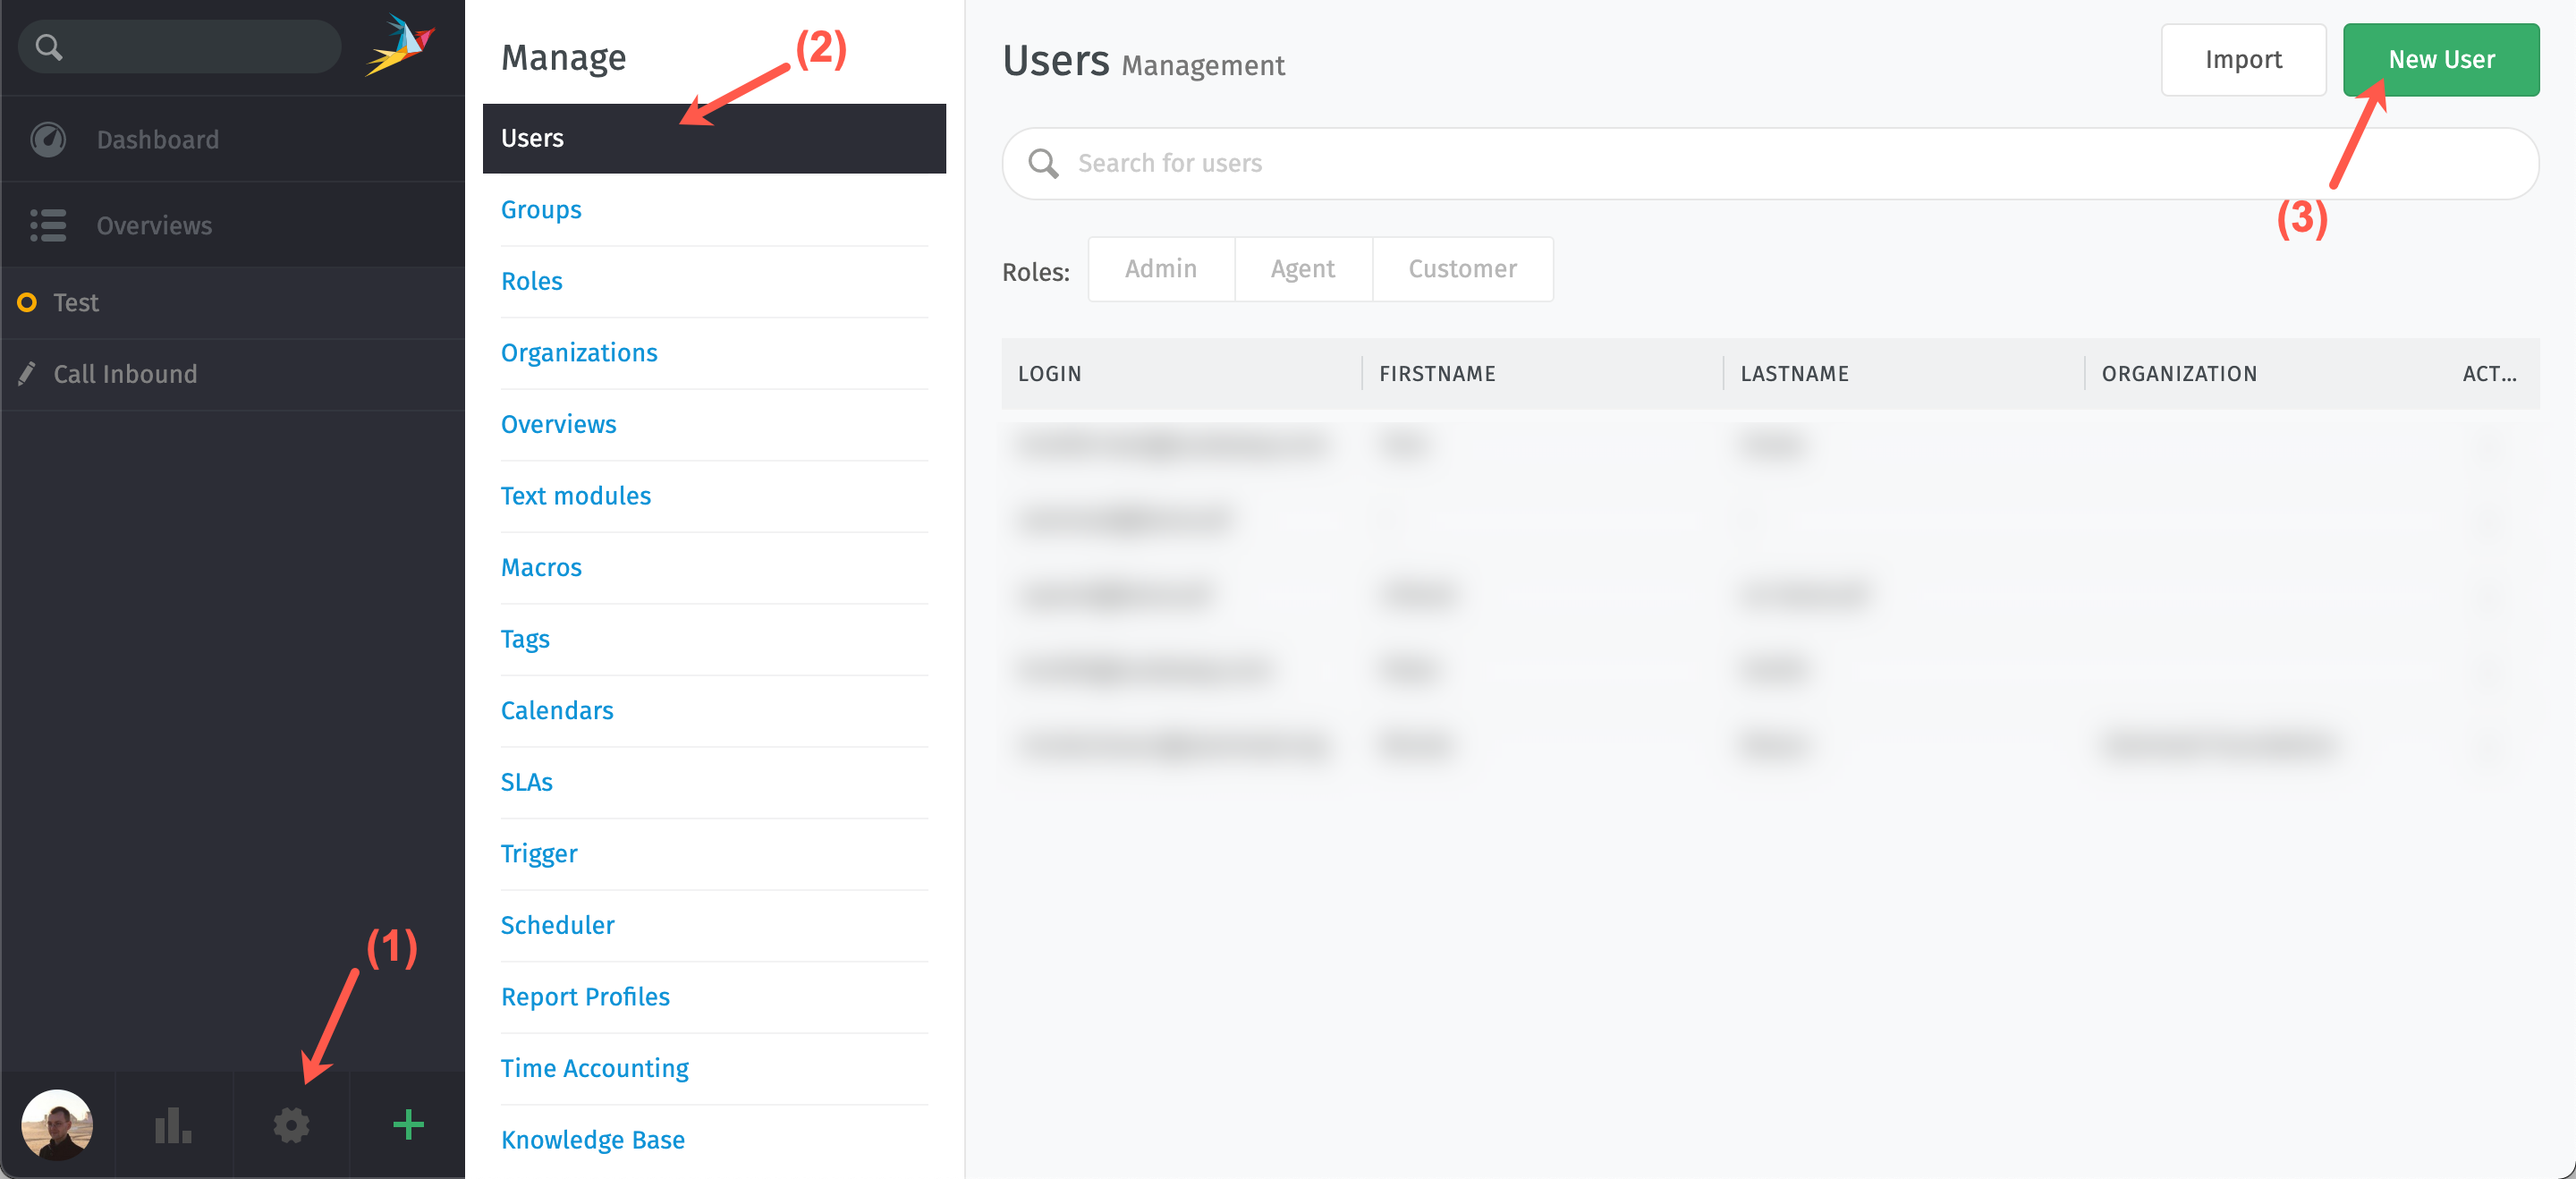Click the Import button
The width and height of the screenshot is (2576, 1179).
point(2243,60)
